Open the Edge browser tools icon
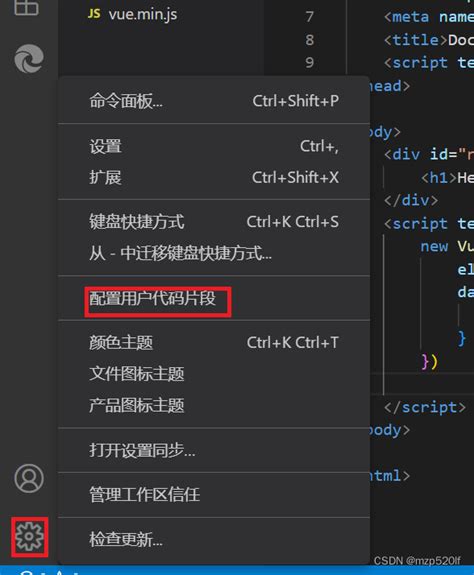Image resolution: width=474 pixels, height=575 pixels. pos(29,59)
